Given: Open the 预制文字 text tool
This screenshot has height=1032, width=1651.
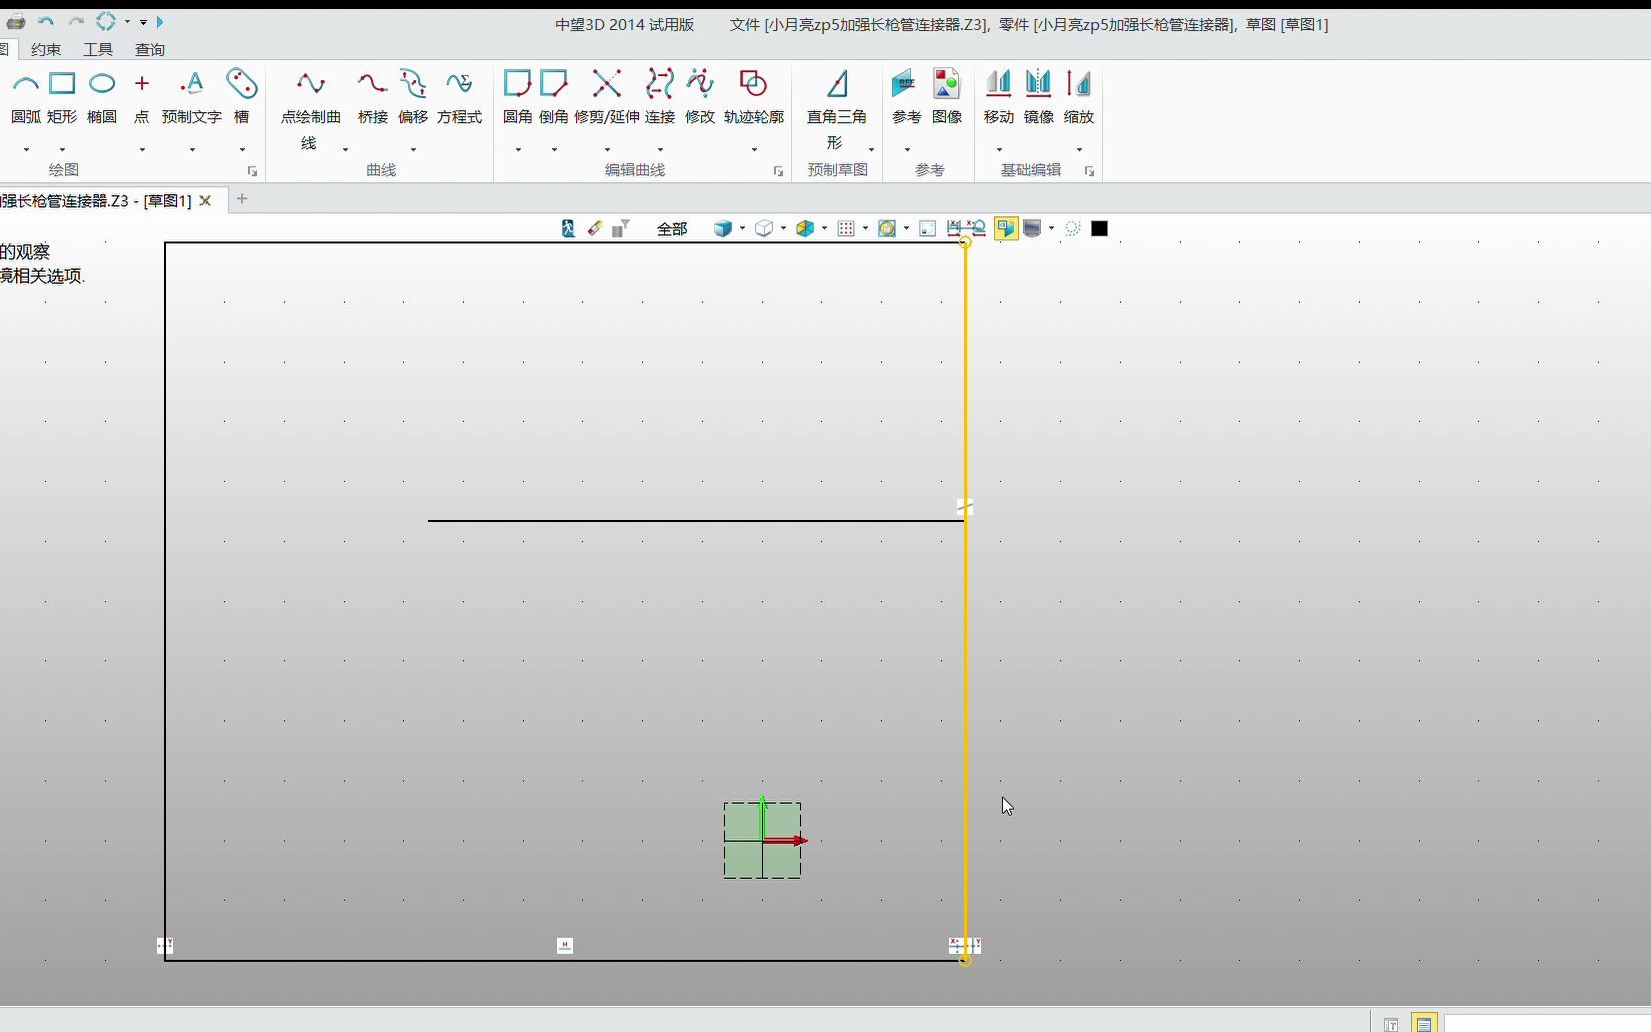Looking at the screenshot, I should 192,97.
